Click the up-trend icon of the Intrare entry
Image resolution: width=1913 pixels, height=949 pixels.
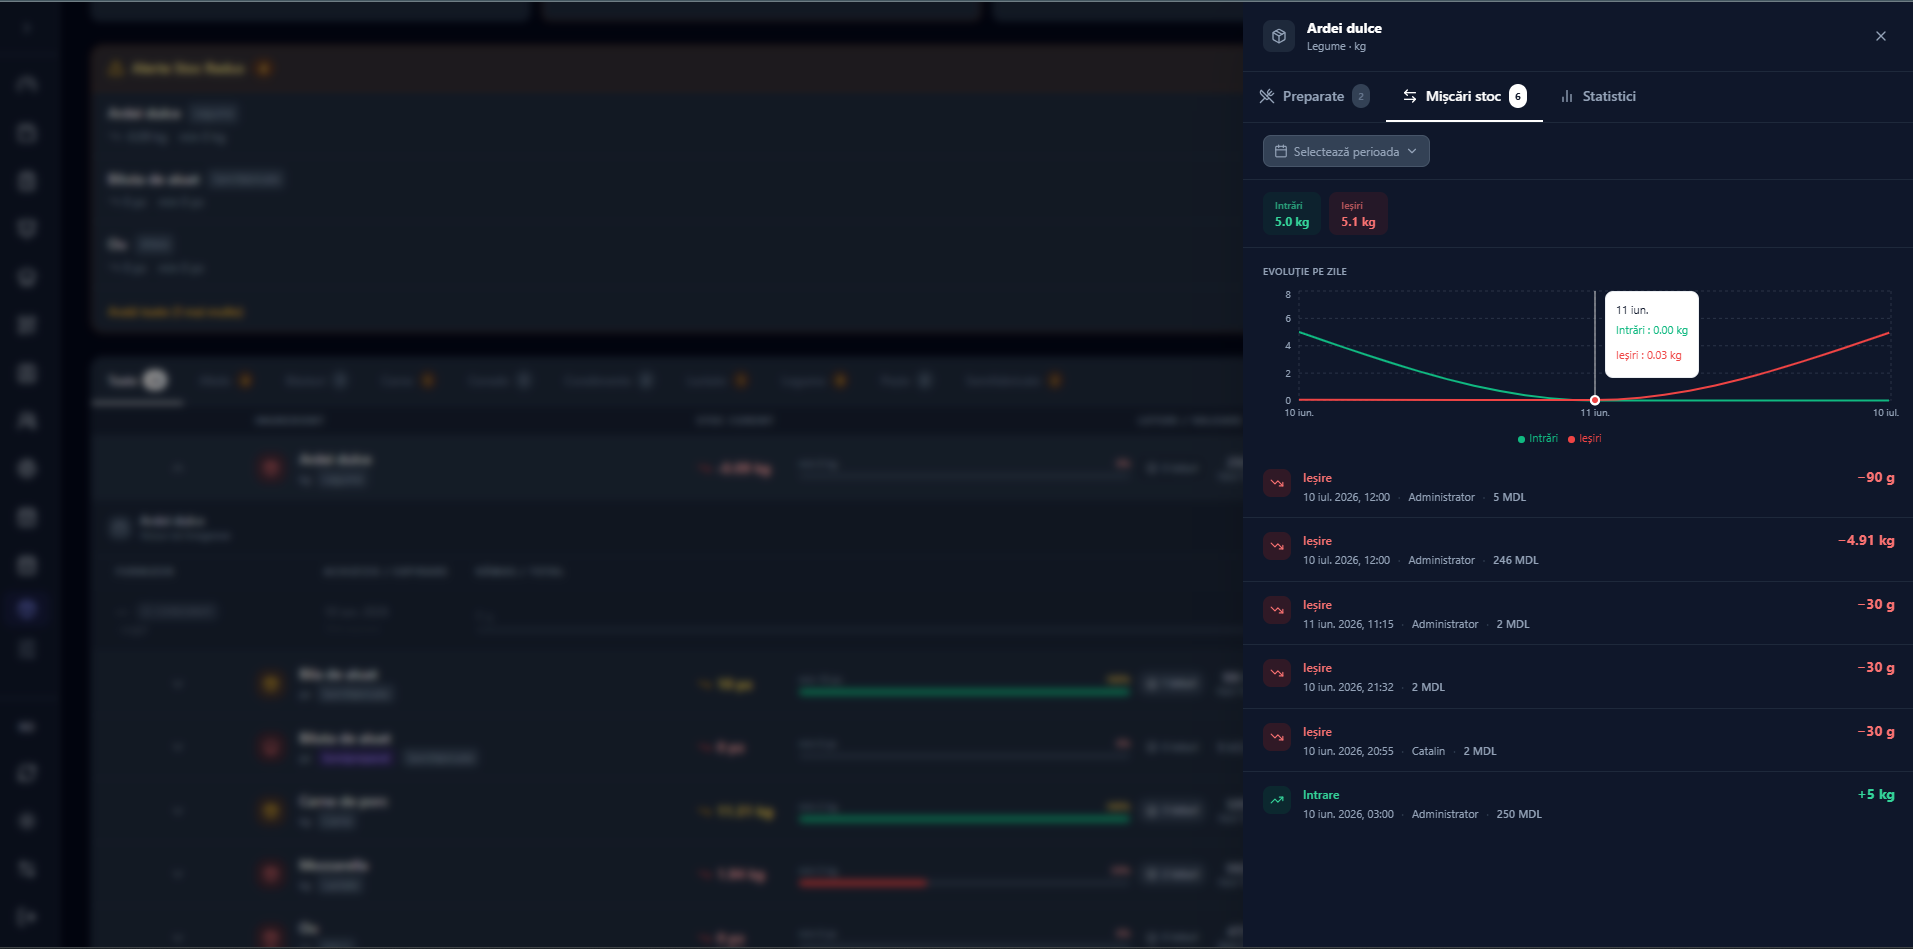(1277, 800)
